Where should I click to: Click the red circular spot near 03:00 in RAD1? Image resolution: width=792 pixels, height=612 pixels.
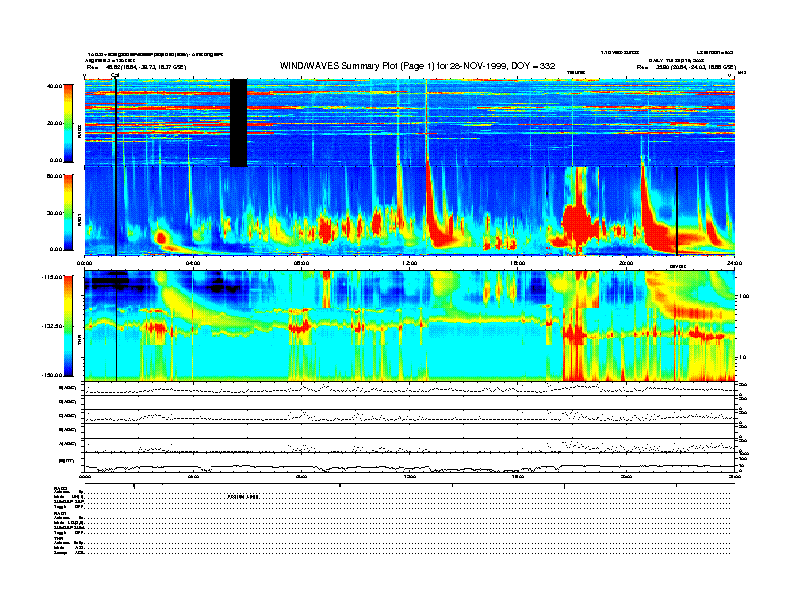[161, 237]
